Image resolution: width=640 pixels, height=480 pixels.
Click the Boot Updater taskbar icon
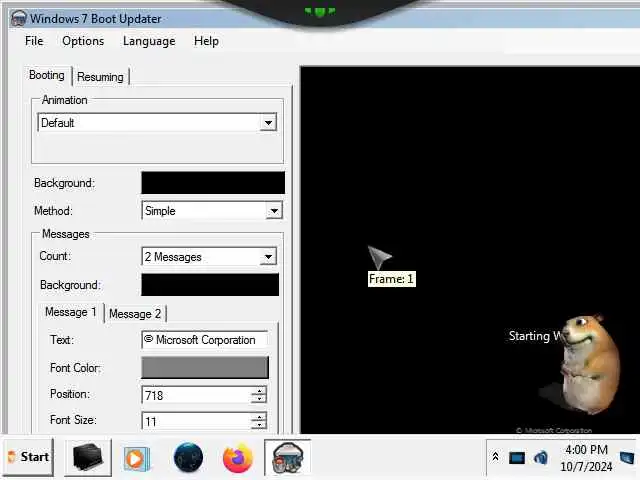click(x=288, y=457)
